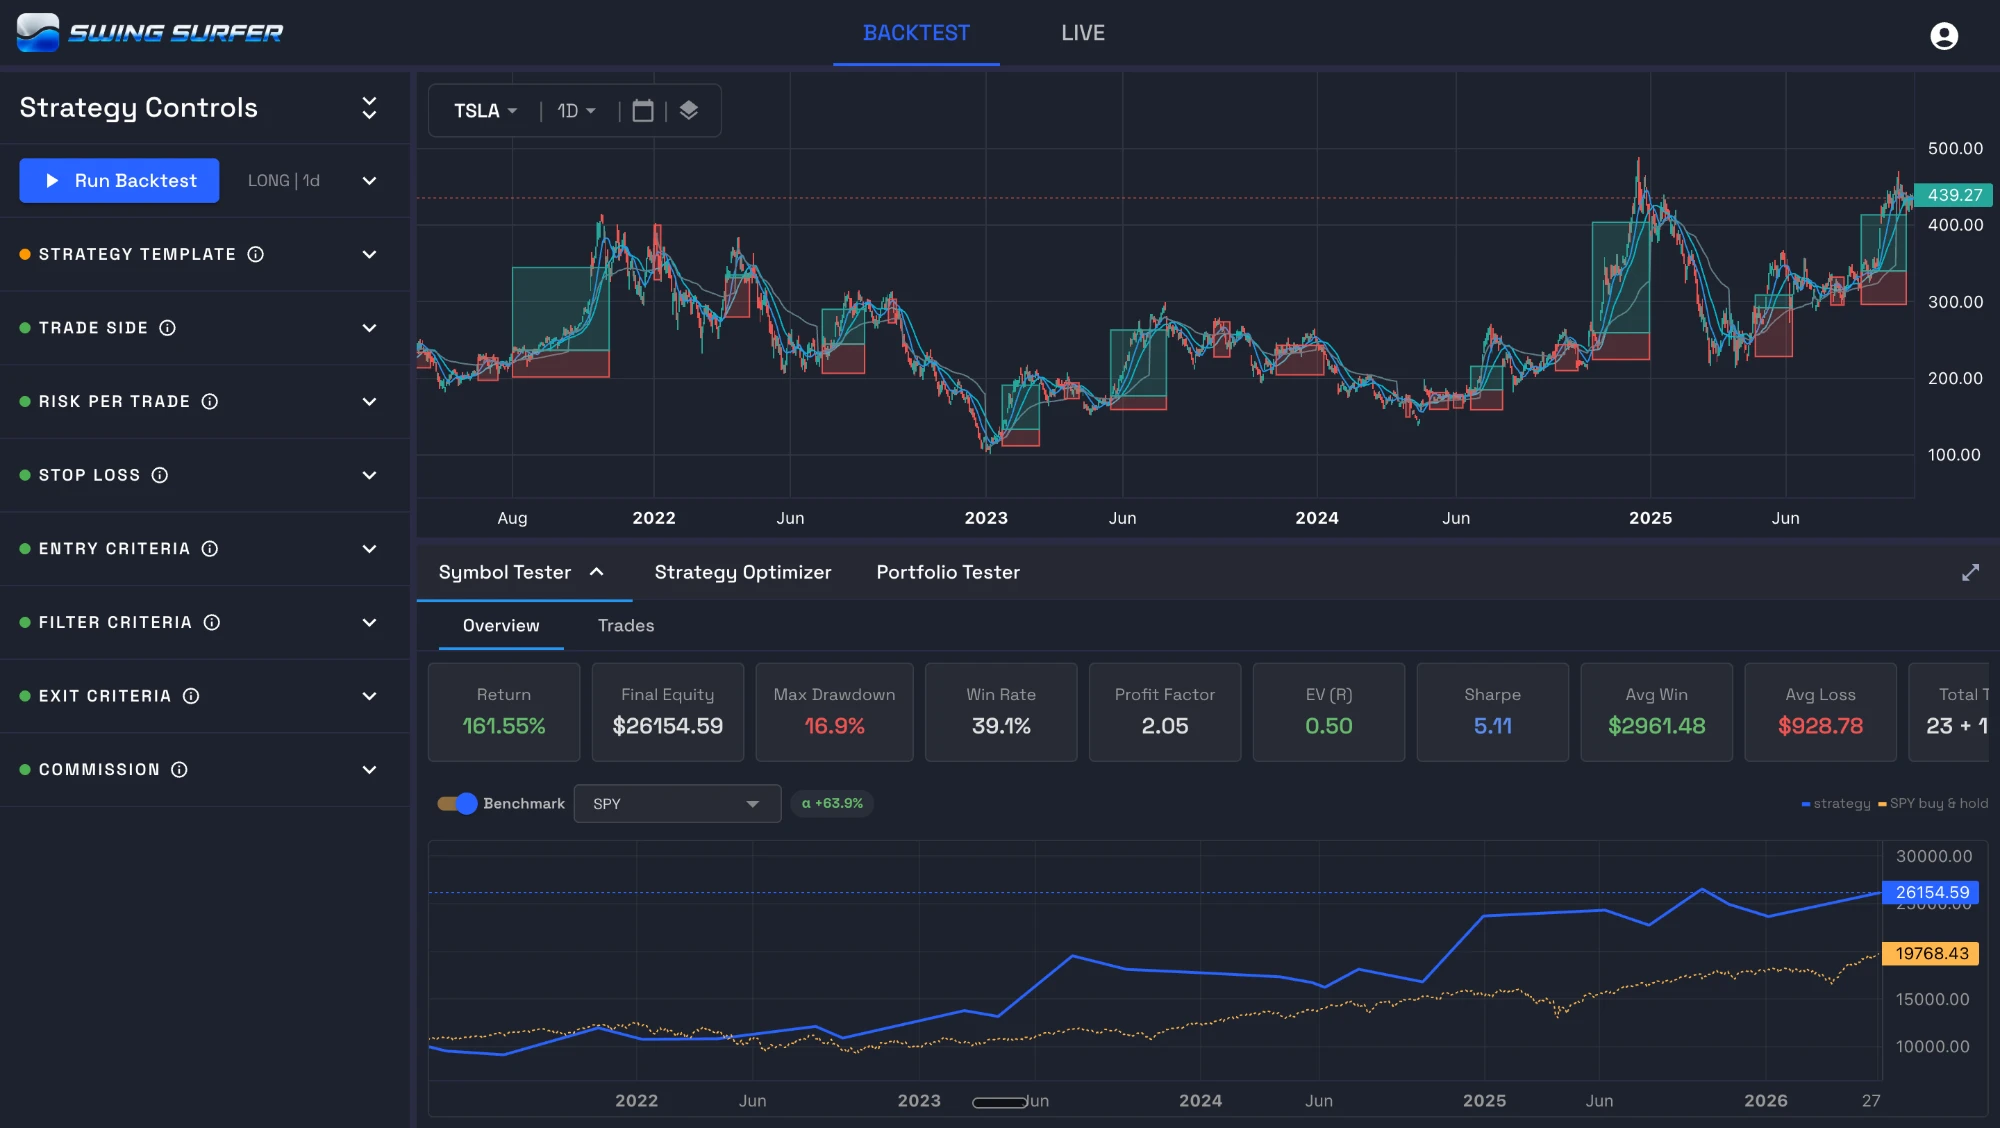
Task: Open the chart calendar date picker
Action: pyautogui.click(x=643, y=110)
